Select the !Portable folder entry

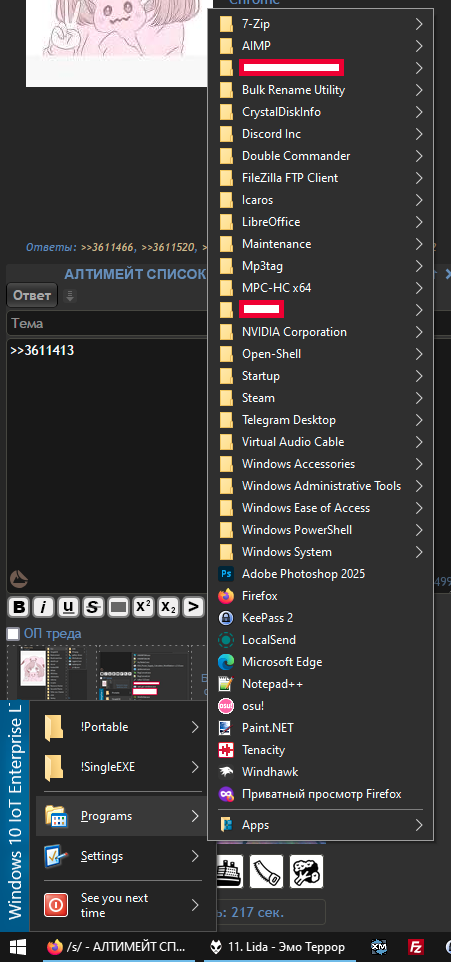[121, 727]
